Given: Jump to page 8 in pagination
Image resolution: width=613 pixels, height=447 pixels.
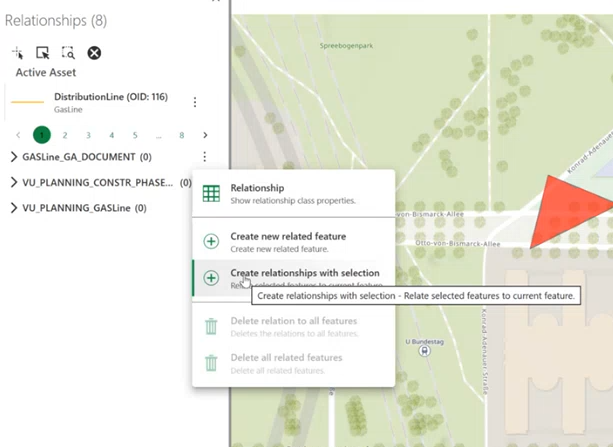Looking at the screenshot, I should (182, 135).
